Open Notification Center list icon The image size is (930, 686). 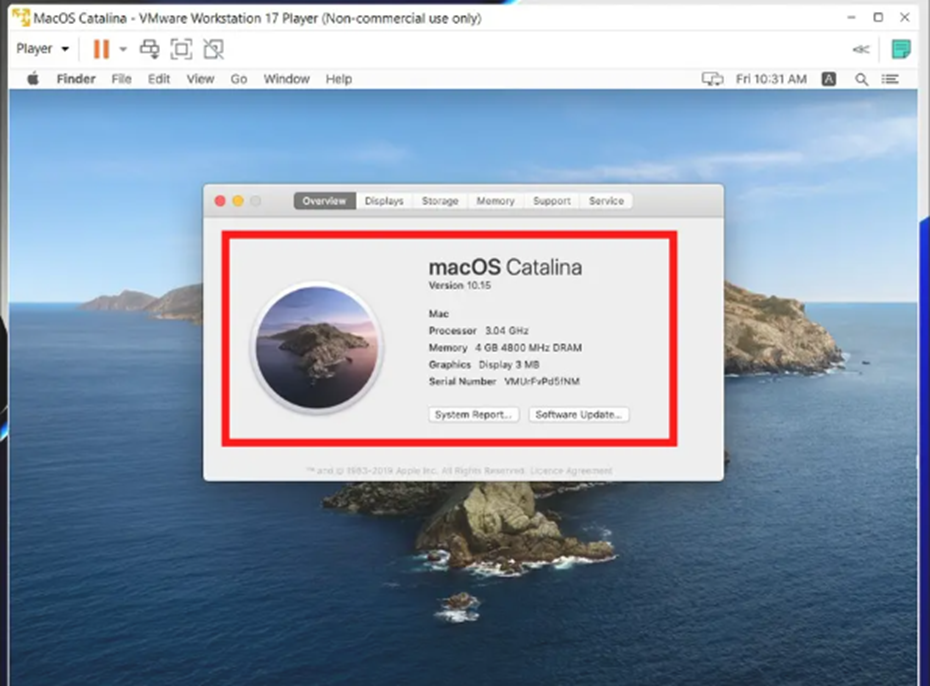890,79
